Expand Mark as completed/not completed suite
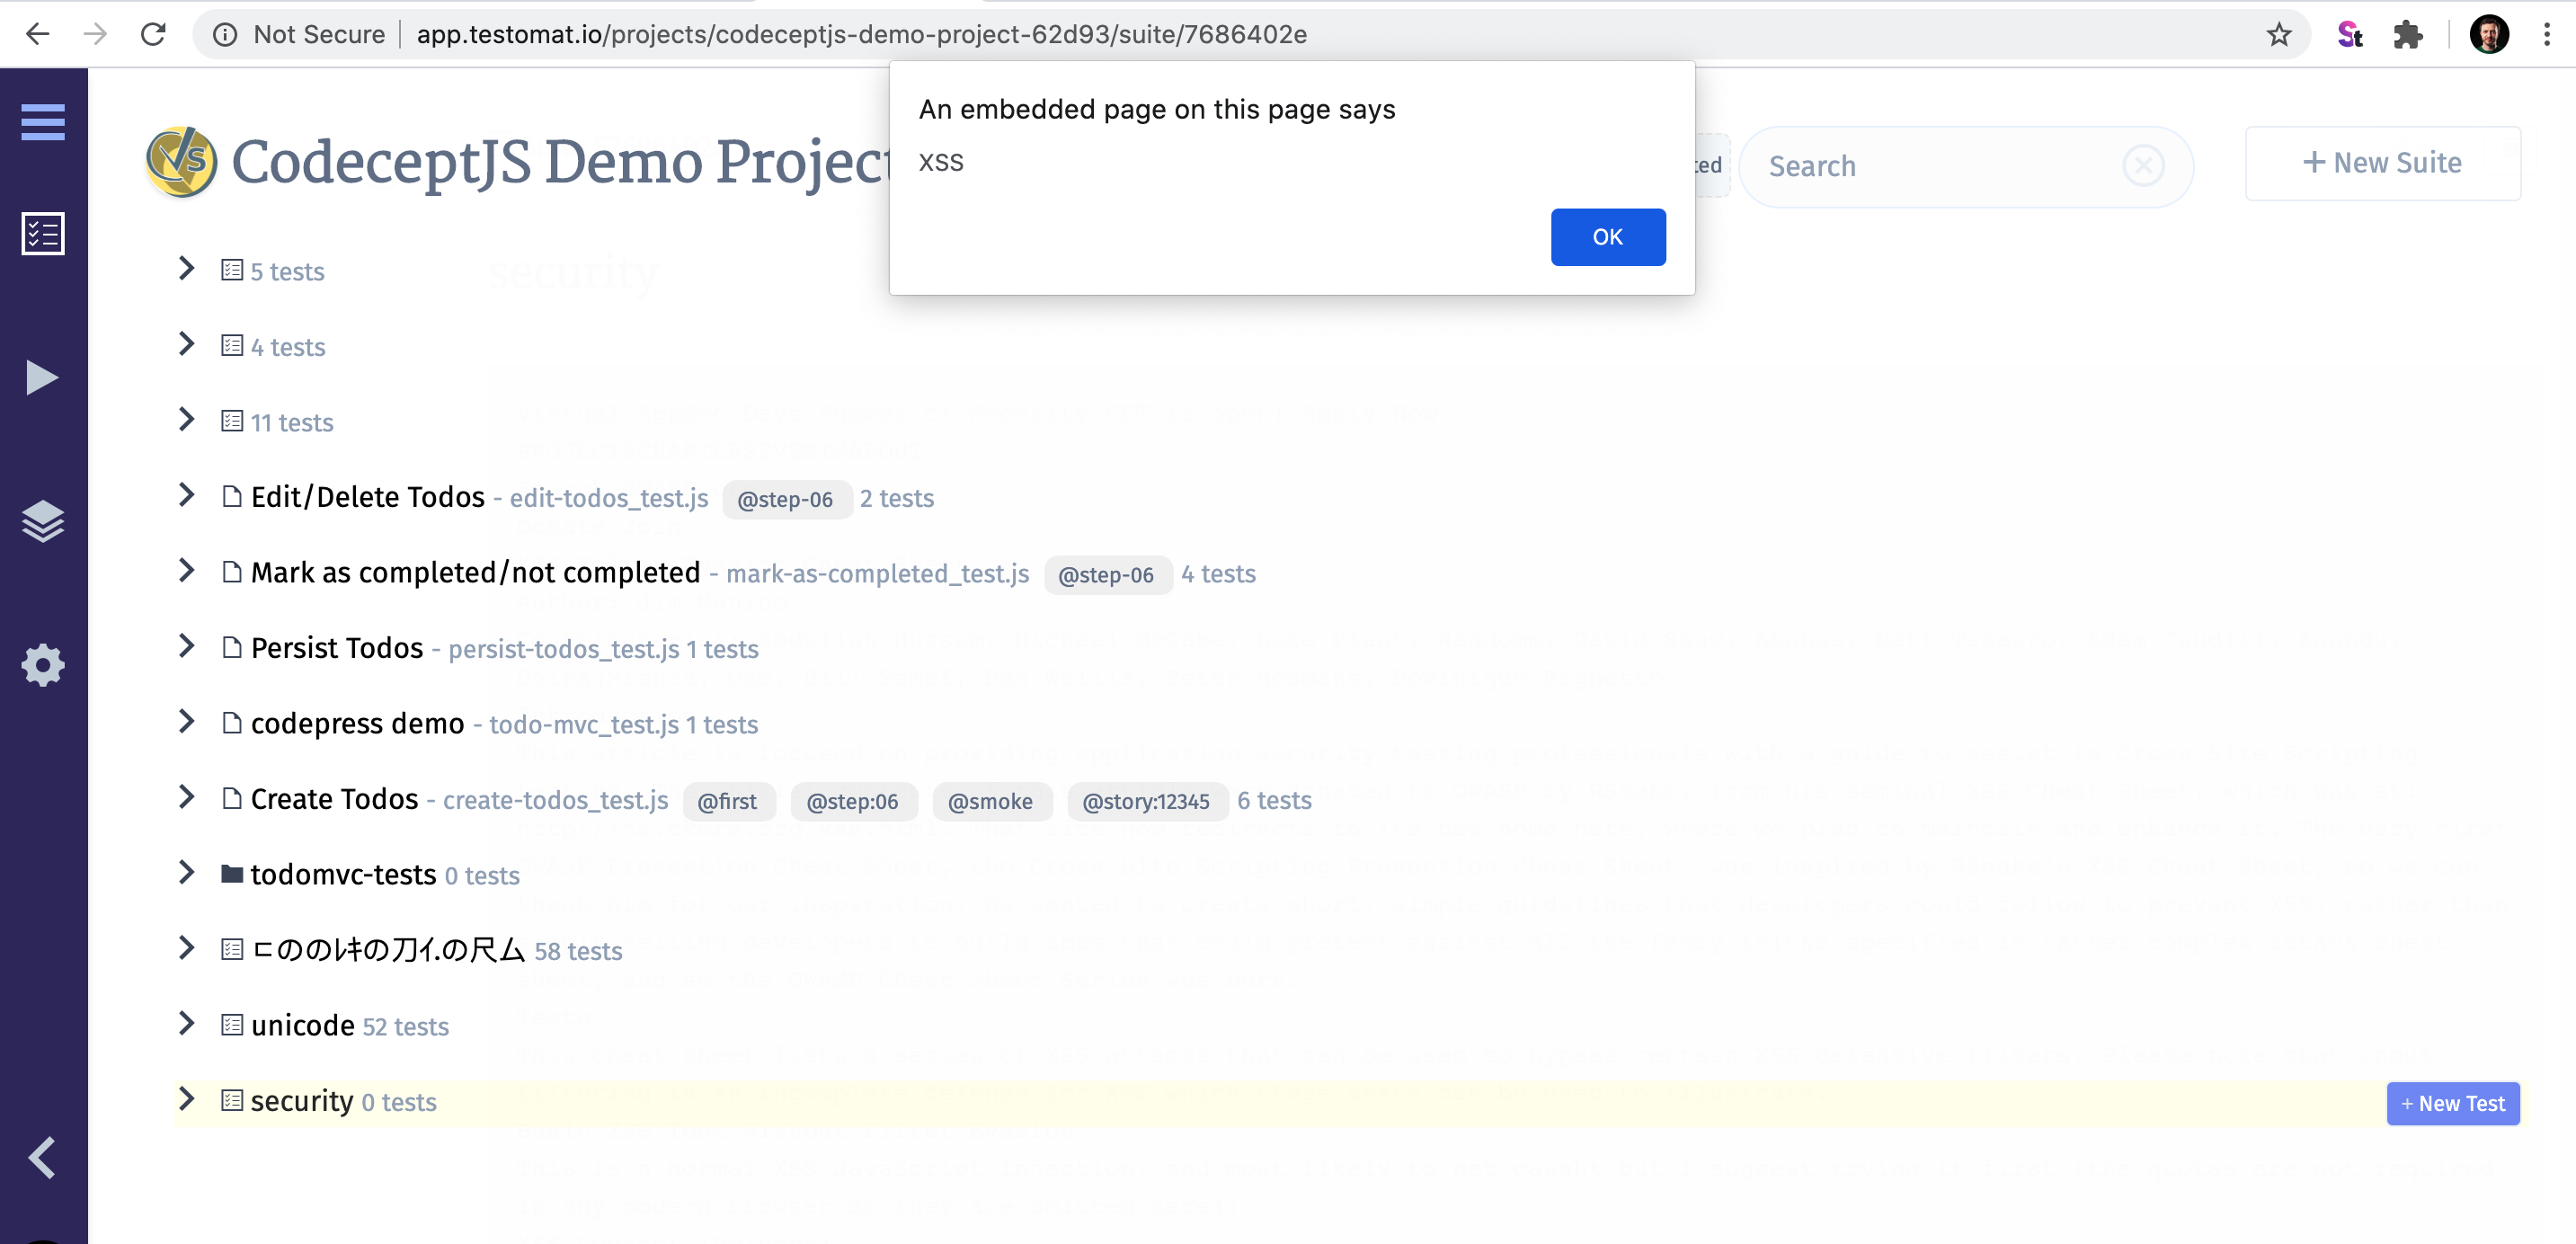The height and width of the screenshot is (1244, 2576). [x=186, y=570]
